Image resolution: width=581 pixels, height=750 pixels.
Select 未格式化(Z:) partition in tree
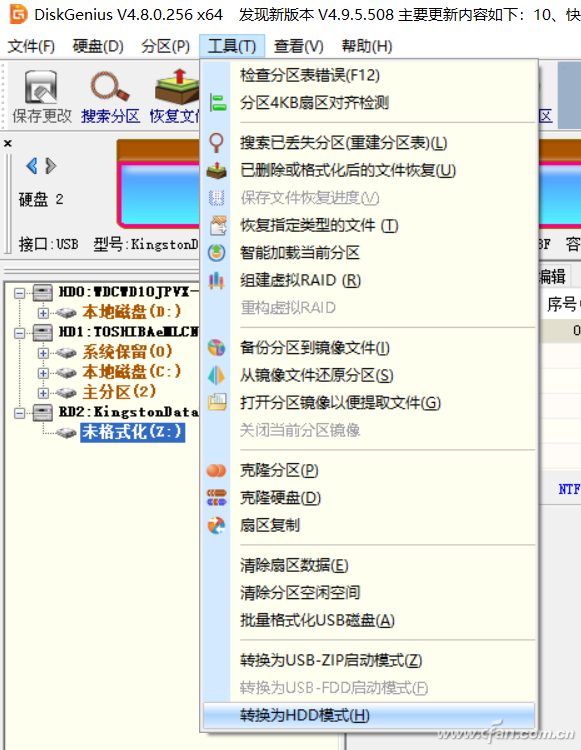point(132,432)
